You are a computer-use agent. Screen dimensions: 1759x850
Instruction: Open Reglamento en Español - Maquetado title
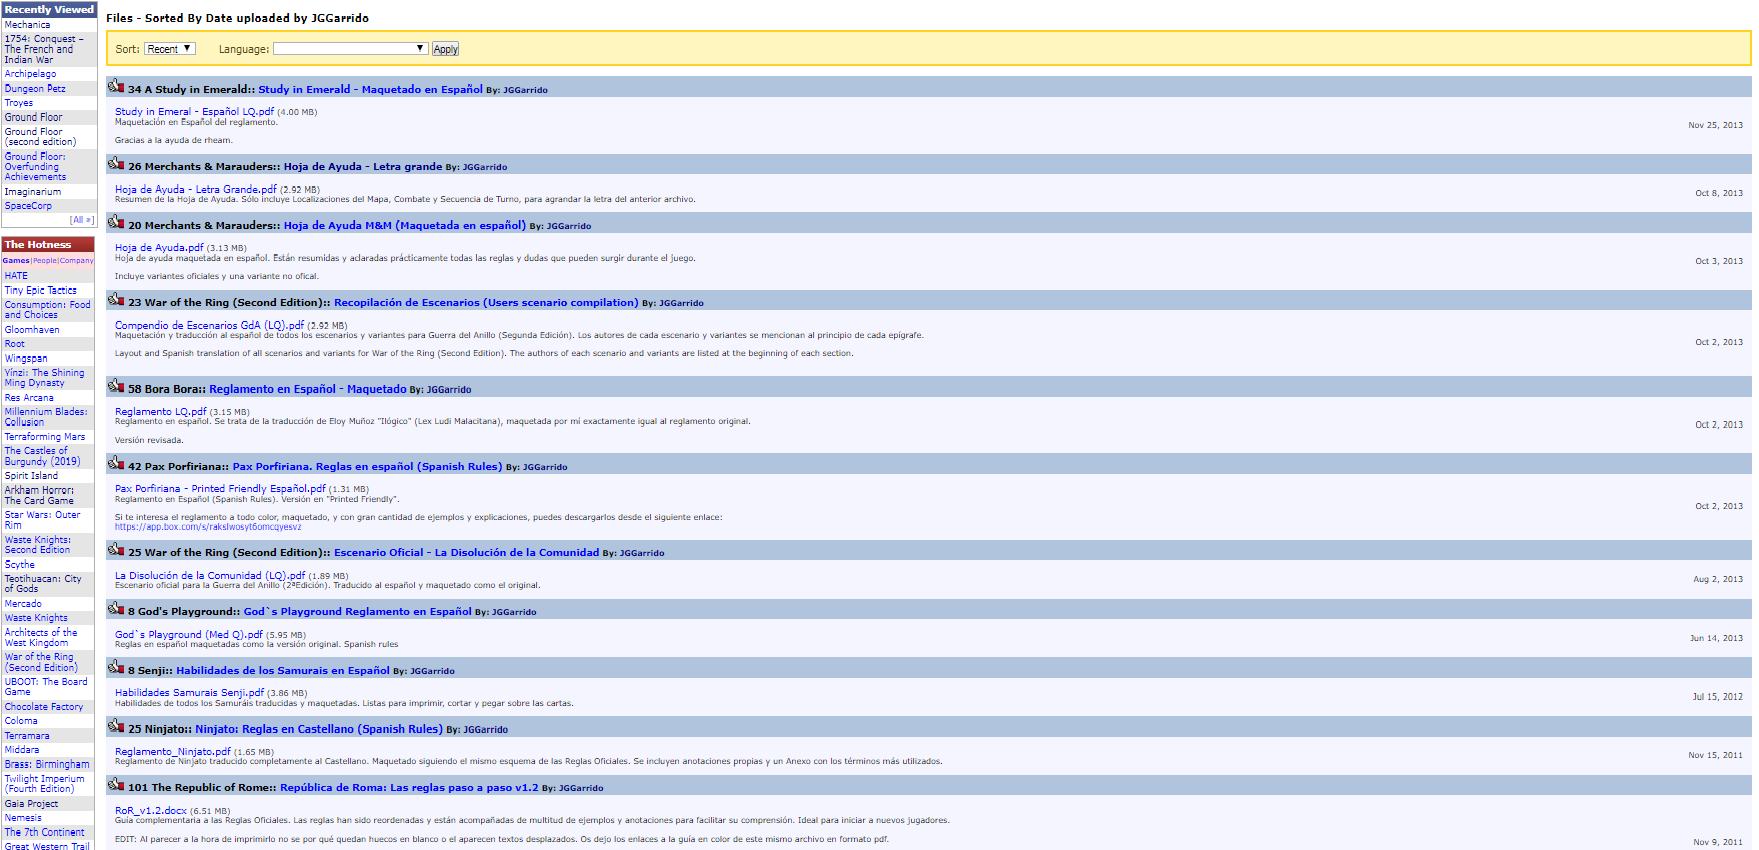(308, 389)
